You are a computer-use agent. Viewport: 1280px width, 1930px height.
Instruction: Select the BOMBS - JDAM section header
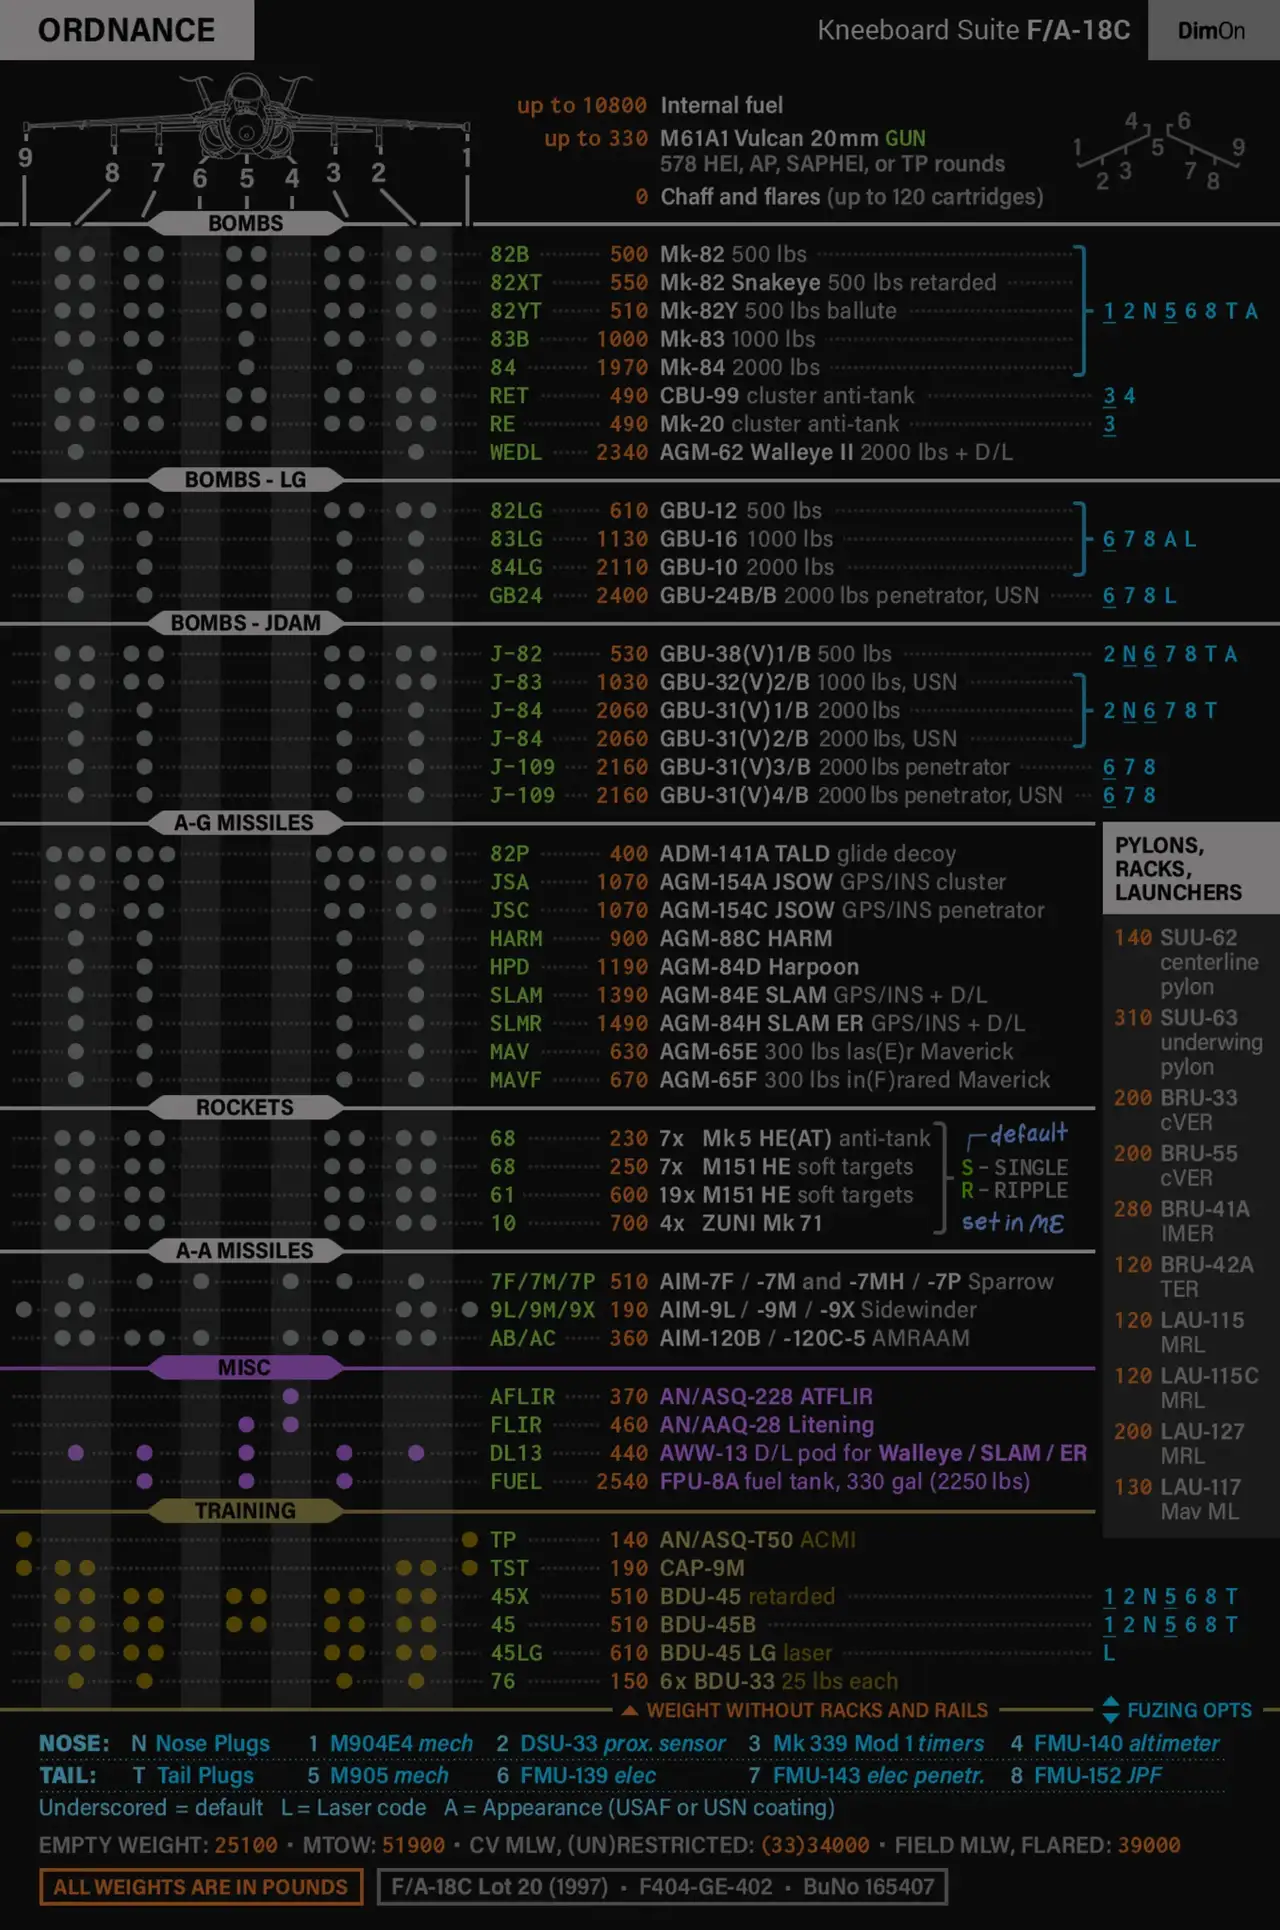coord(245,623)
